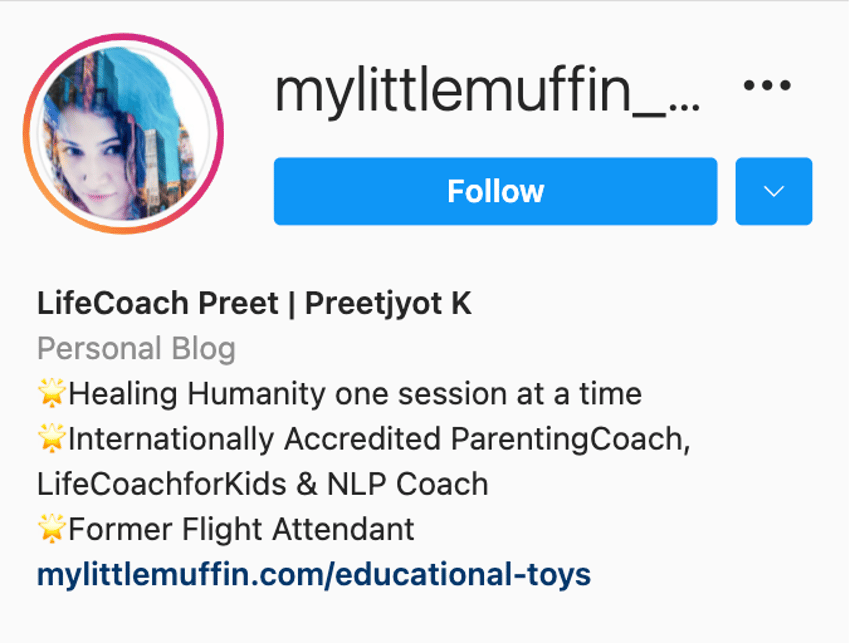This screenshot has height=643, width=850.
Task: Show additional follow choices via dropdown arrow
Action: [x=772, y=190]
